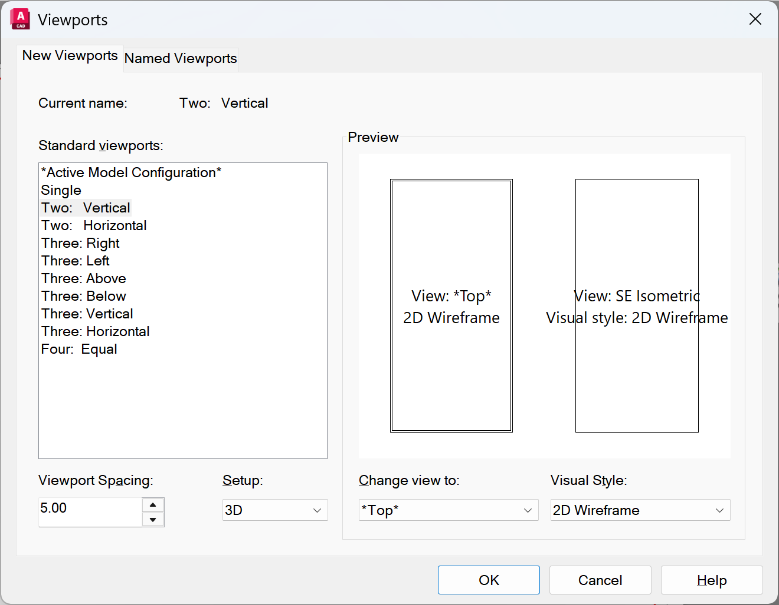Viewport: 779px width, 605px height.
Task: Click the AutoCAD app icon in title bar
Action: [20, 19]
